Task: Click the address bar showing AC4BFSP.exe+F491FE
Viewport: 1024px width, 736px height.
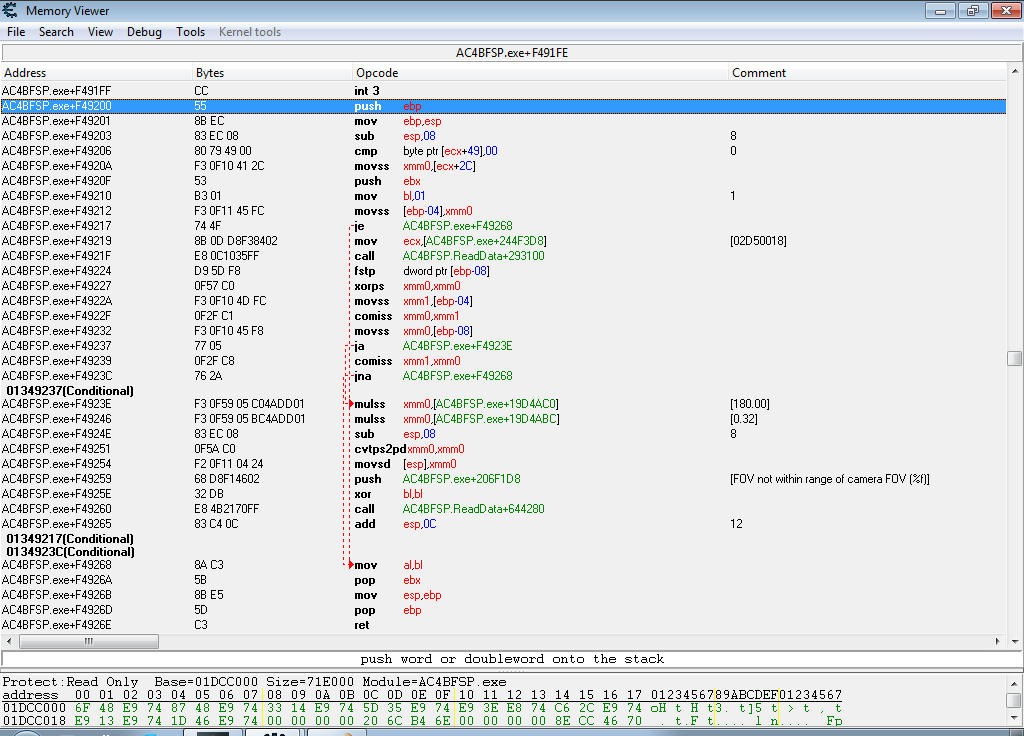Action: 512,52
